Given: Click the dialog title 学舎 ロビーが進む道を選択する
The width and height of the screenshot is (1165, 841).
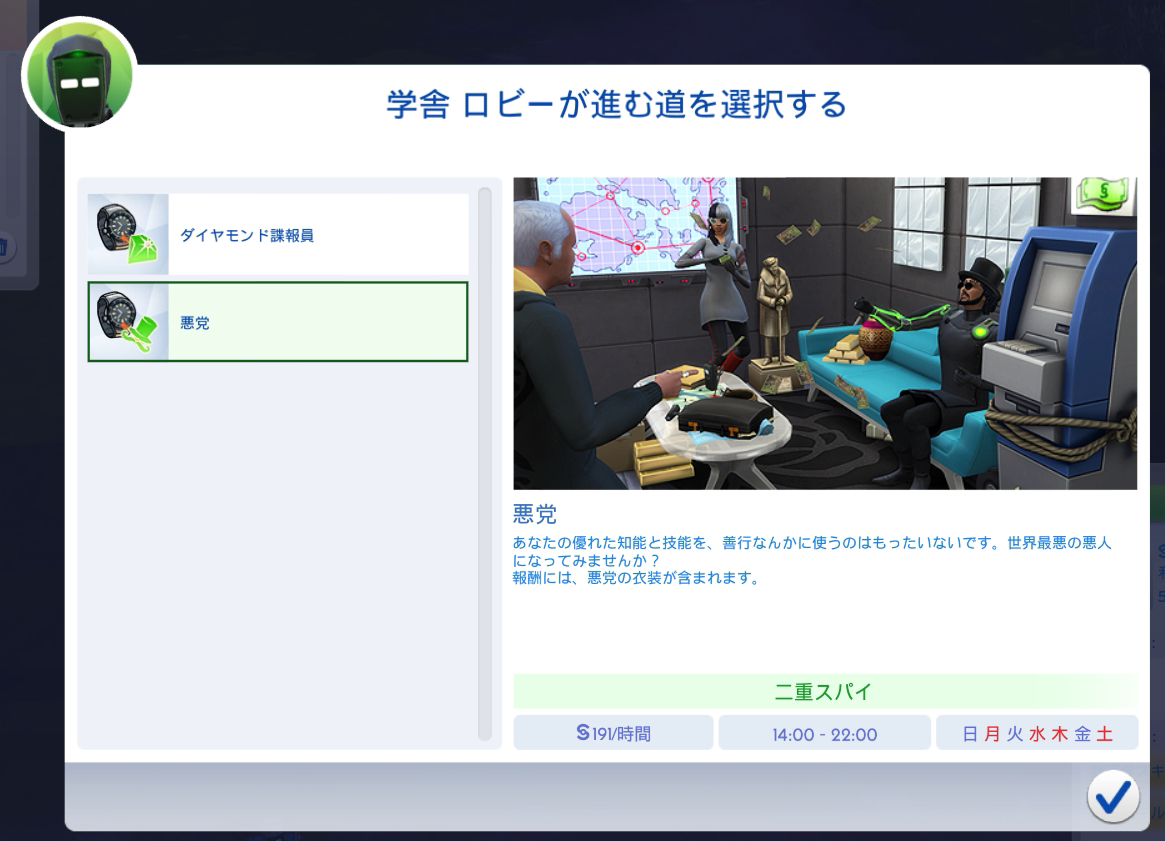Looking at the screenshot, I should coord(617,104).
